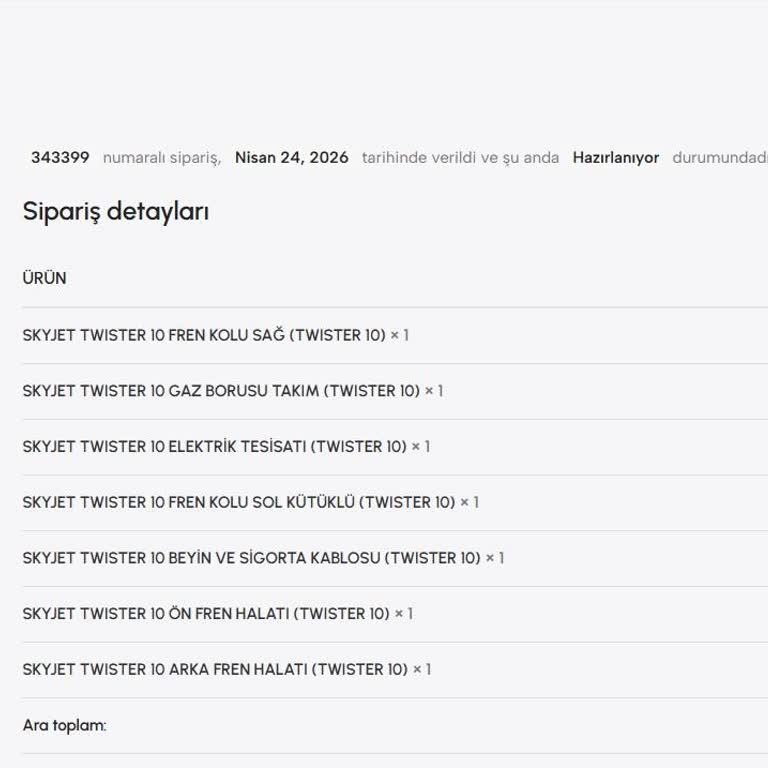Click the phrase 'tarihinde verildi ve şu anda'
The width and height of the screenshot is (768, 768).
click(460, 158)
